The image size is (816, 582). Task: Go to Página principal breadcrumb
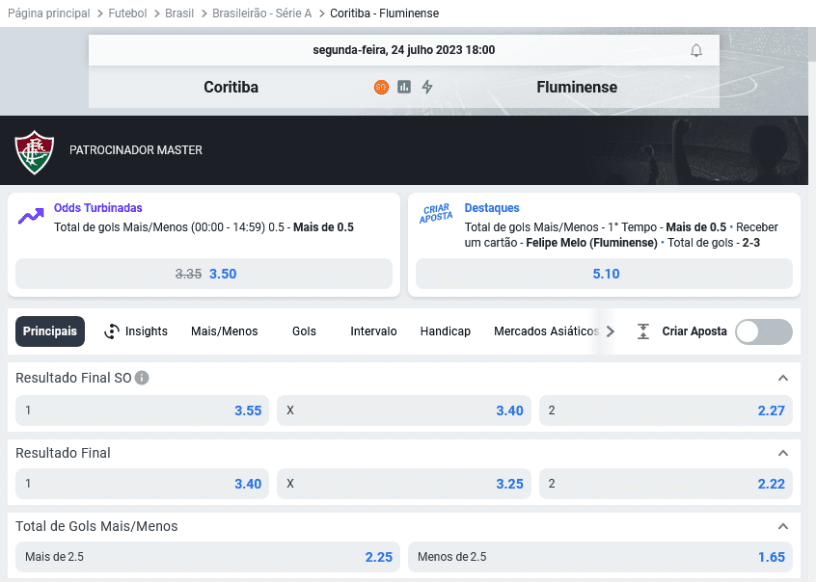tap(49, 14)
